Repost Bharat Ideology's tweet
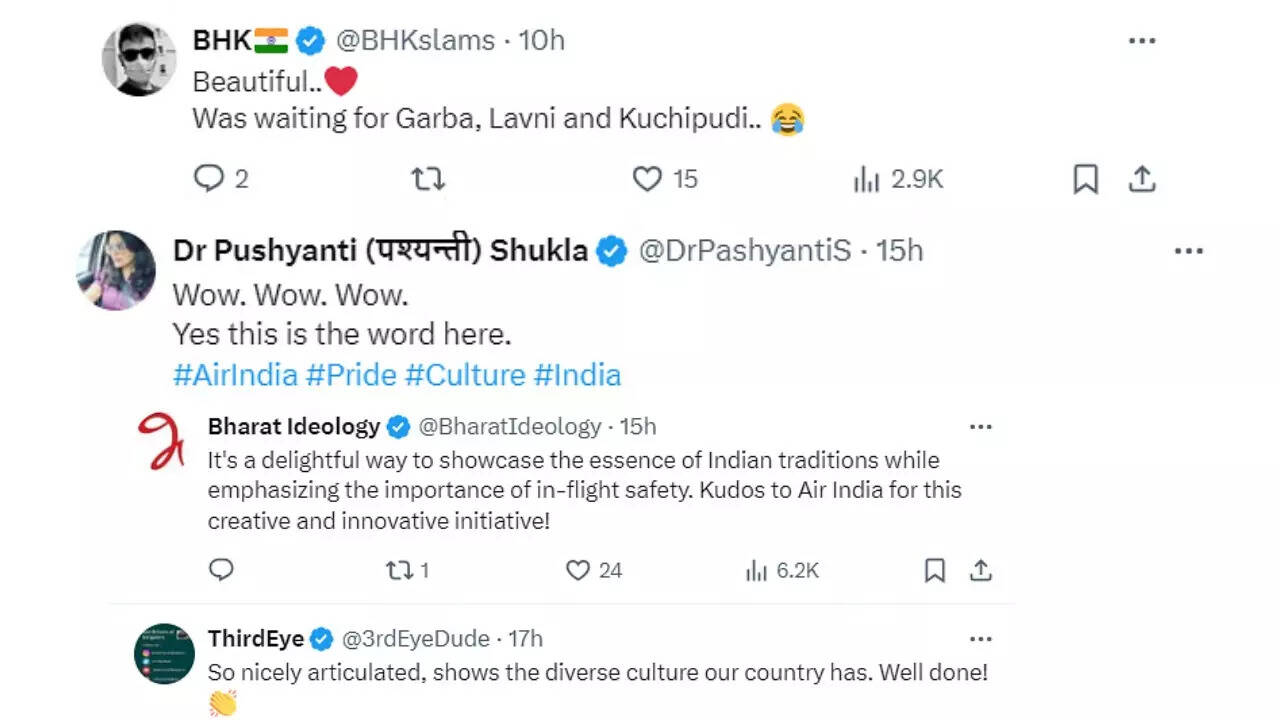This screenshot has height=720, width=1280. (x=398, y=570)
